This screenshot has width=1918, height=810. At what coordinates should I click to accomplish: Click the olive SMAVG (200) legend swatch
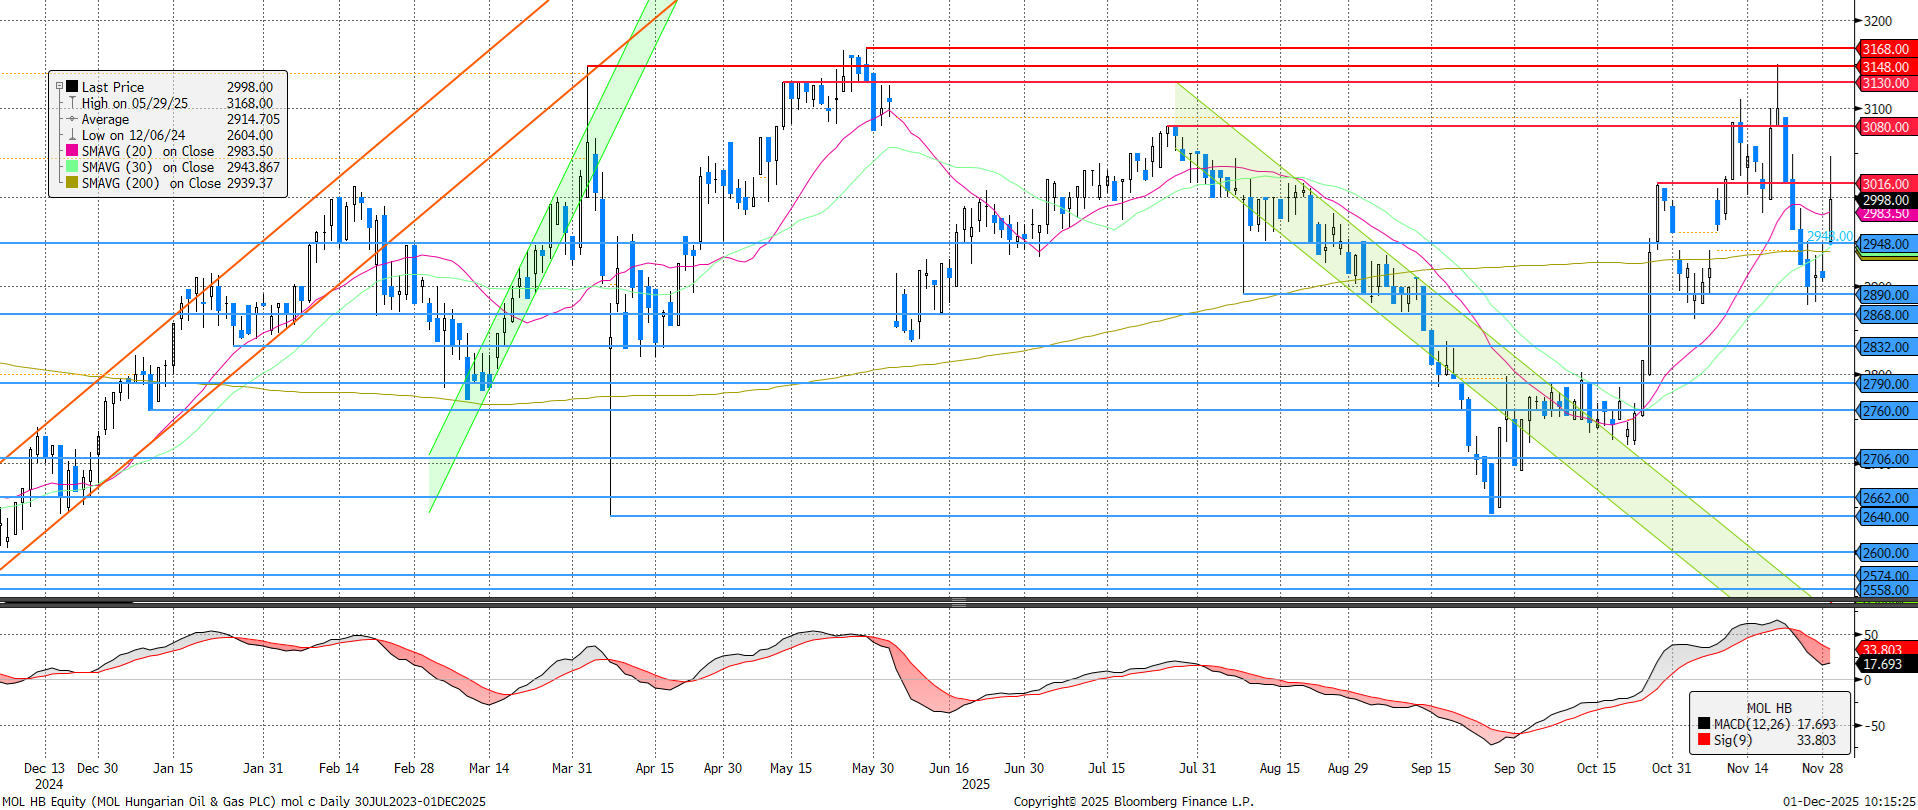(72, 183)
